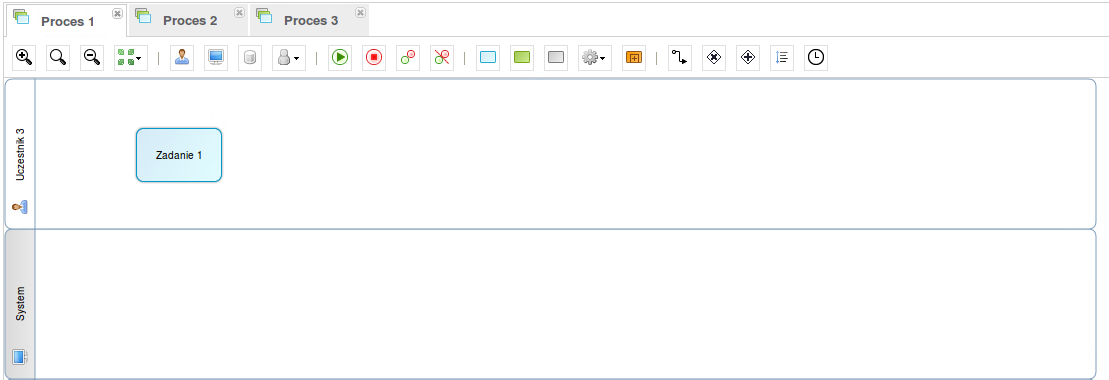The width and height of the screenshot is (1109, 380).
Task: Close the Proces 3 tab
Action: (x=361, y=13)
